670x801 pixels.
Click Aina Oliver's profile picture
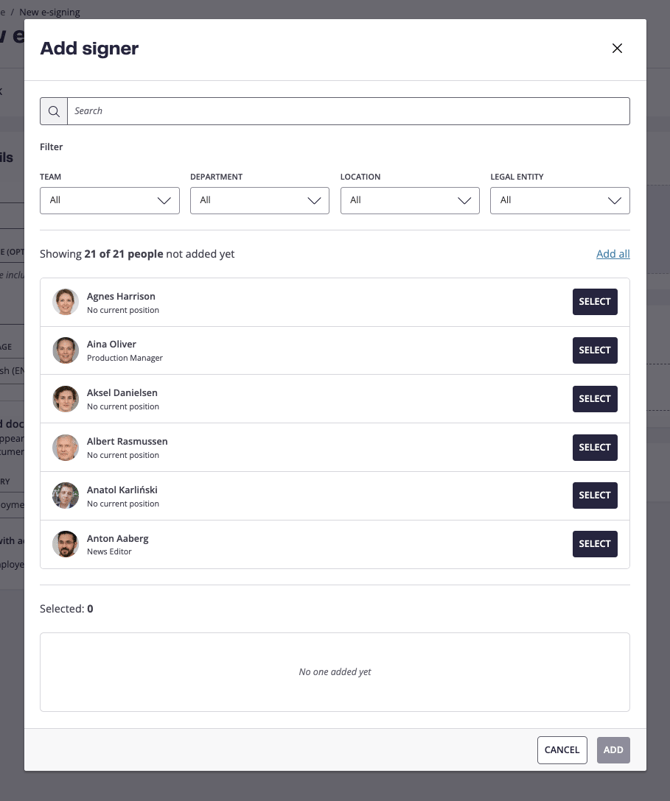[66, 350]
